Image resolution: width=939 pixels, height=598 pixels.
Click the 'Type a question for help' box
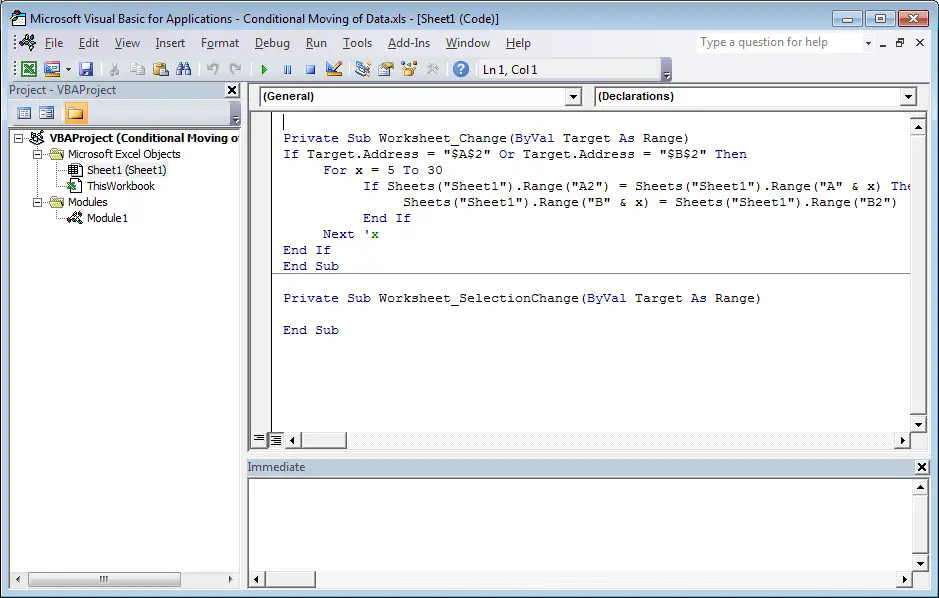pos(779,43)
